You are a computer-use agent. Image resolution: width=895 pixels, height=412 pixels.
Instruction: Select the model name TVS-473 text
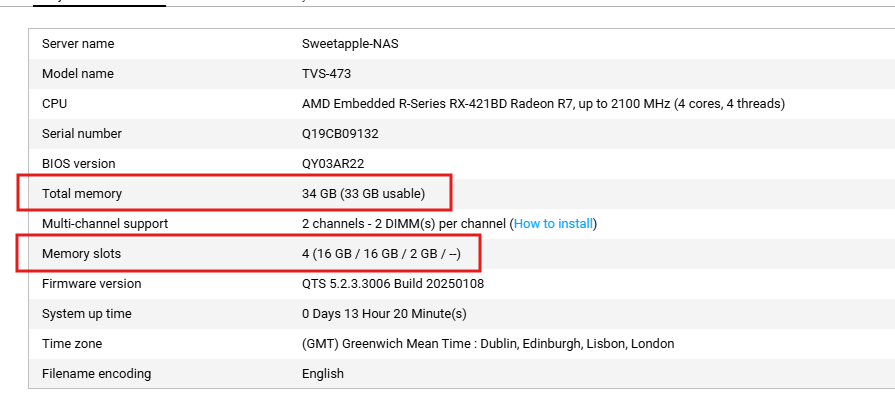[326, 74]
